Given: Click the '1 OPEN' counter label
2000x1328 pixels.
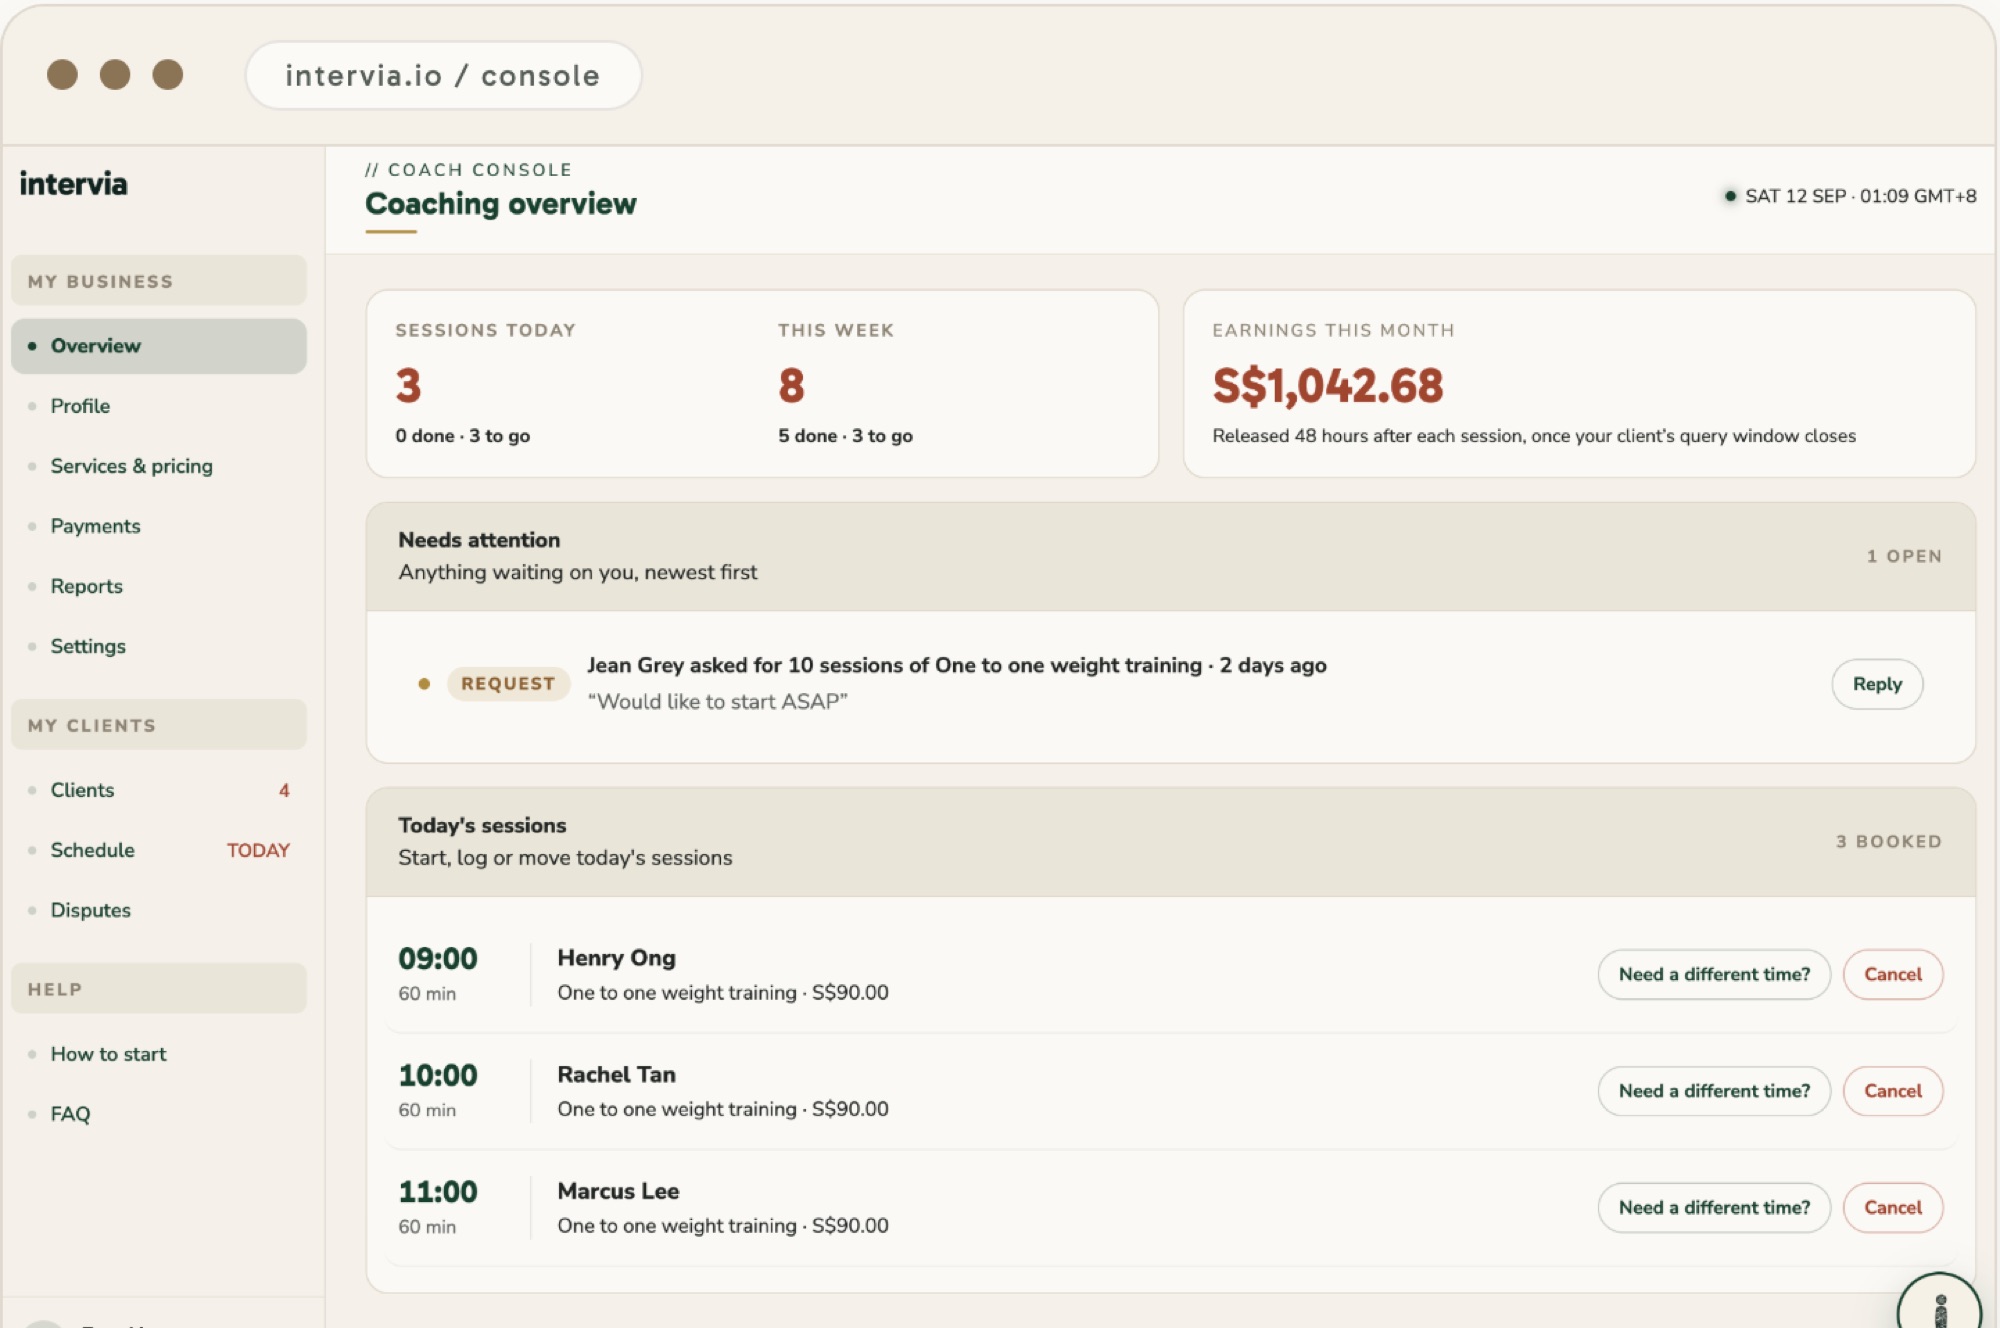Looking at the screenshot, I should 1904,556.
